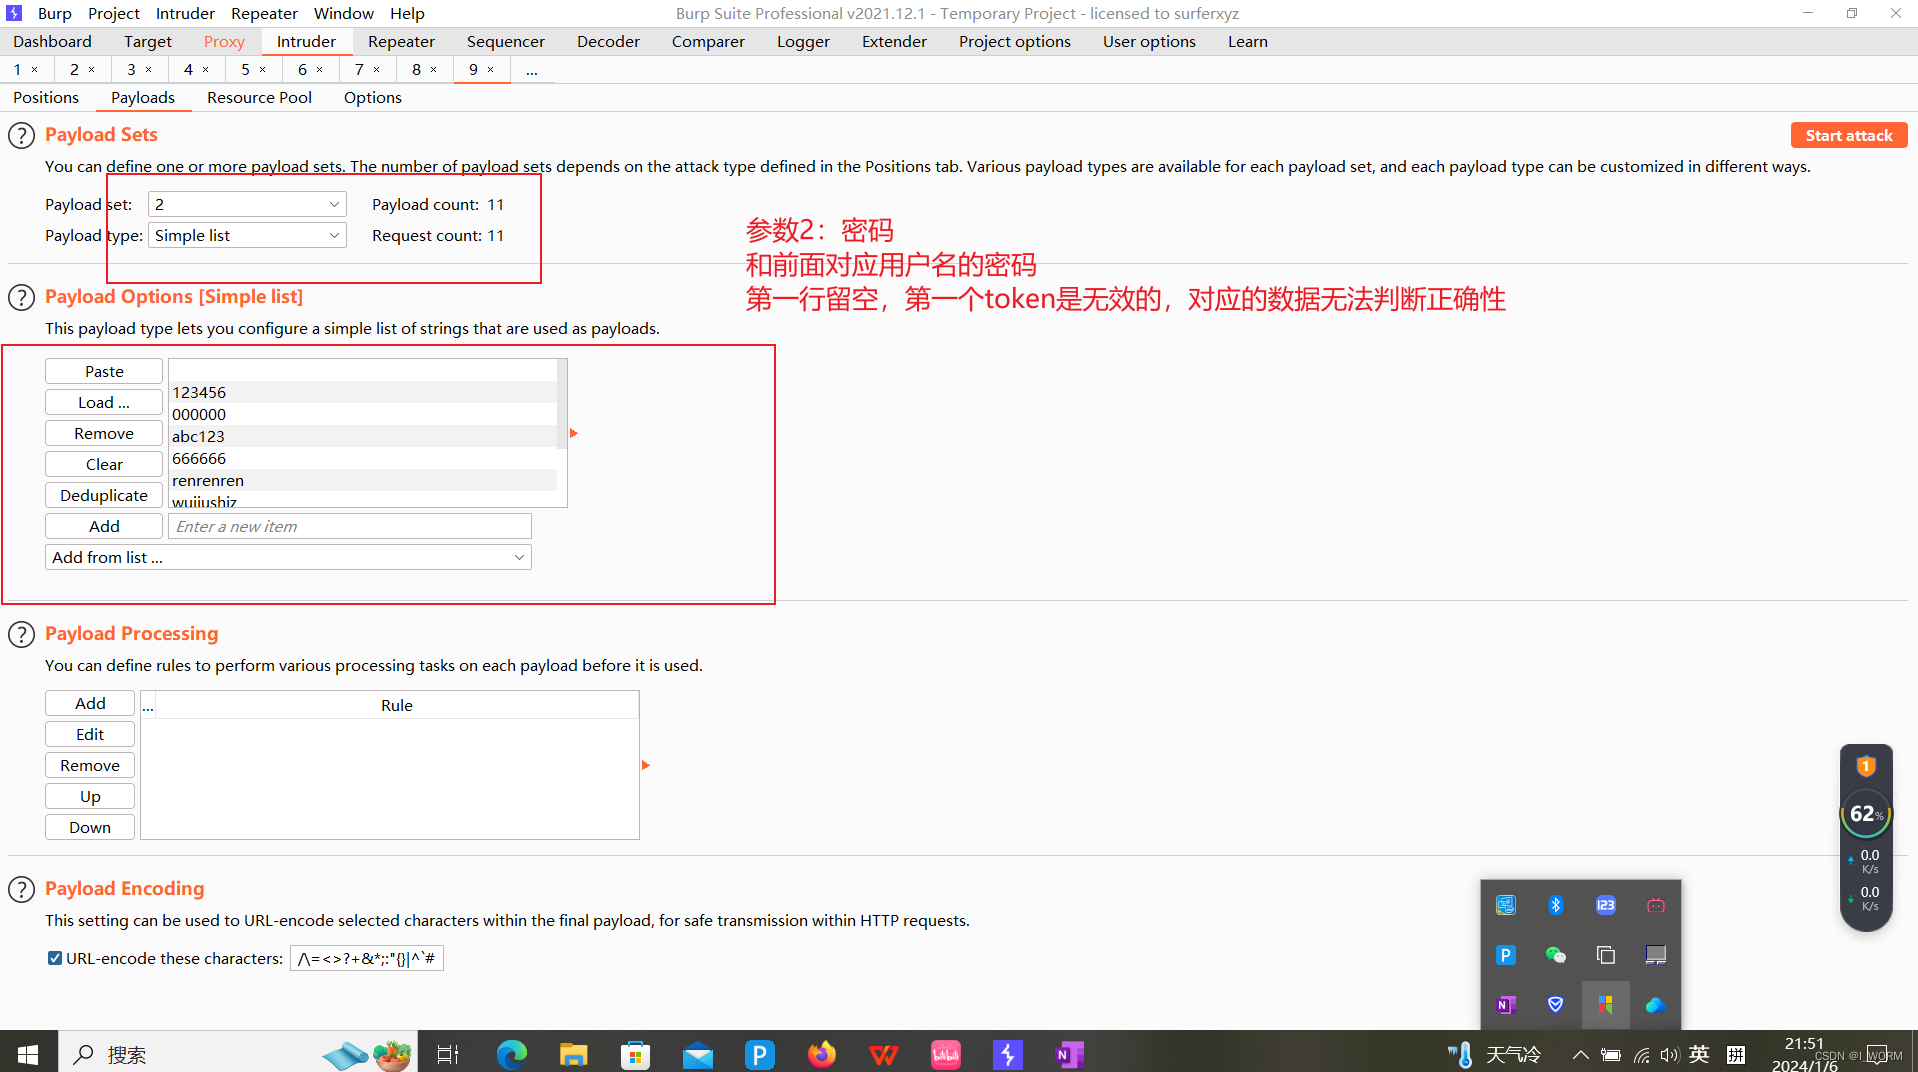Image resolution: width=1918 pixels, height=1072 pixels.
Task: Click orange arrow beside payload list
Action: (574, 433)
